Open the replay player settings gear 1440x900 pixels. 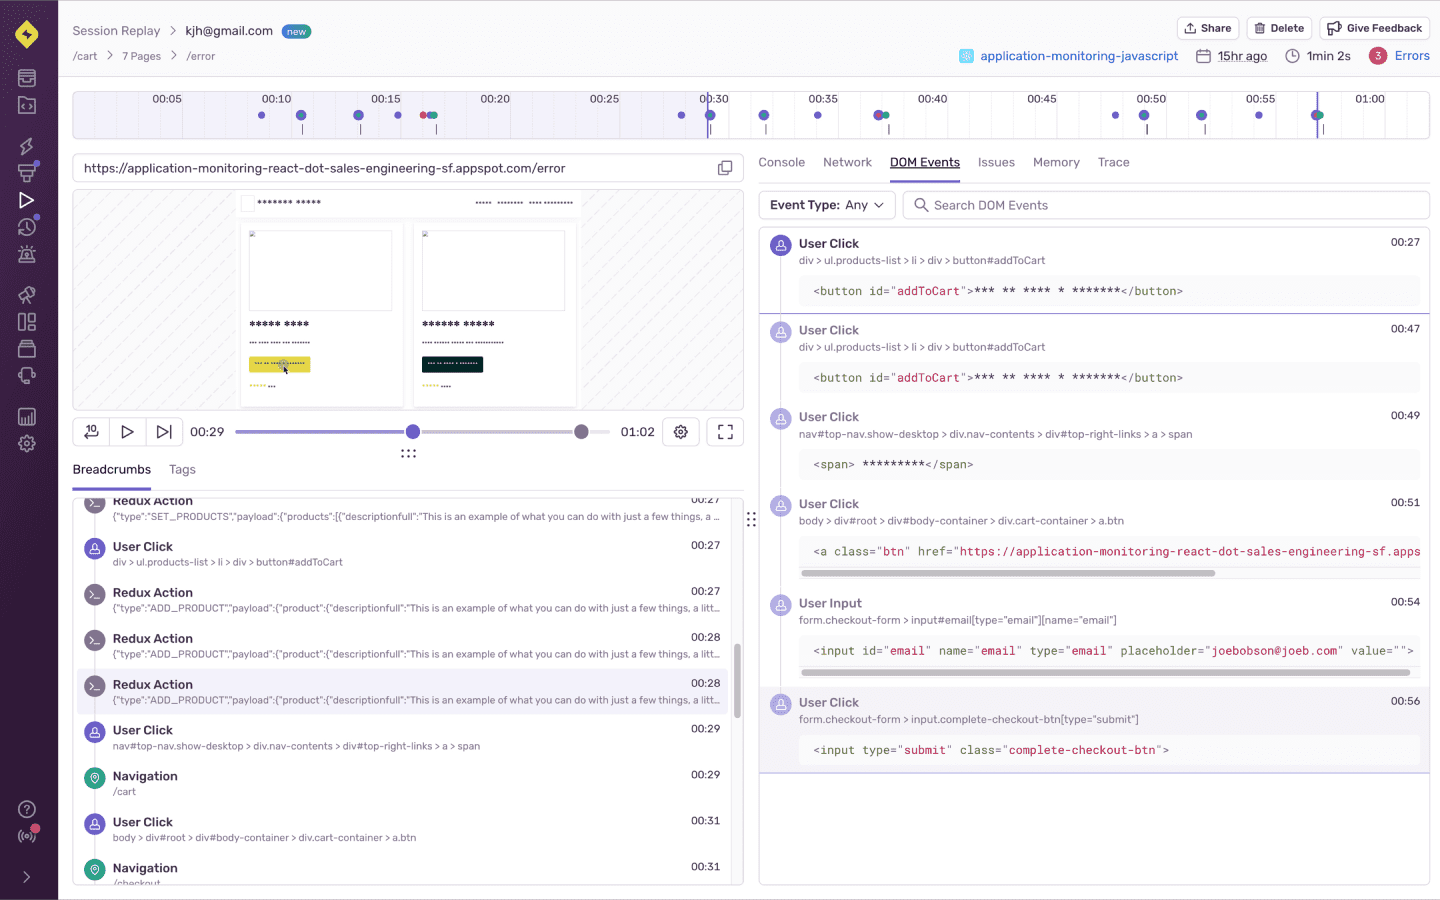coord(681,432)
